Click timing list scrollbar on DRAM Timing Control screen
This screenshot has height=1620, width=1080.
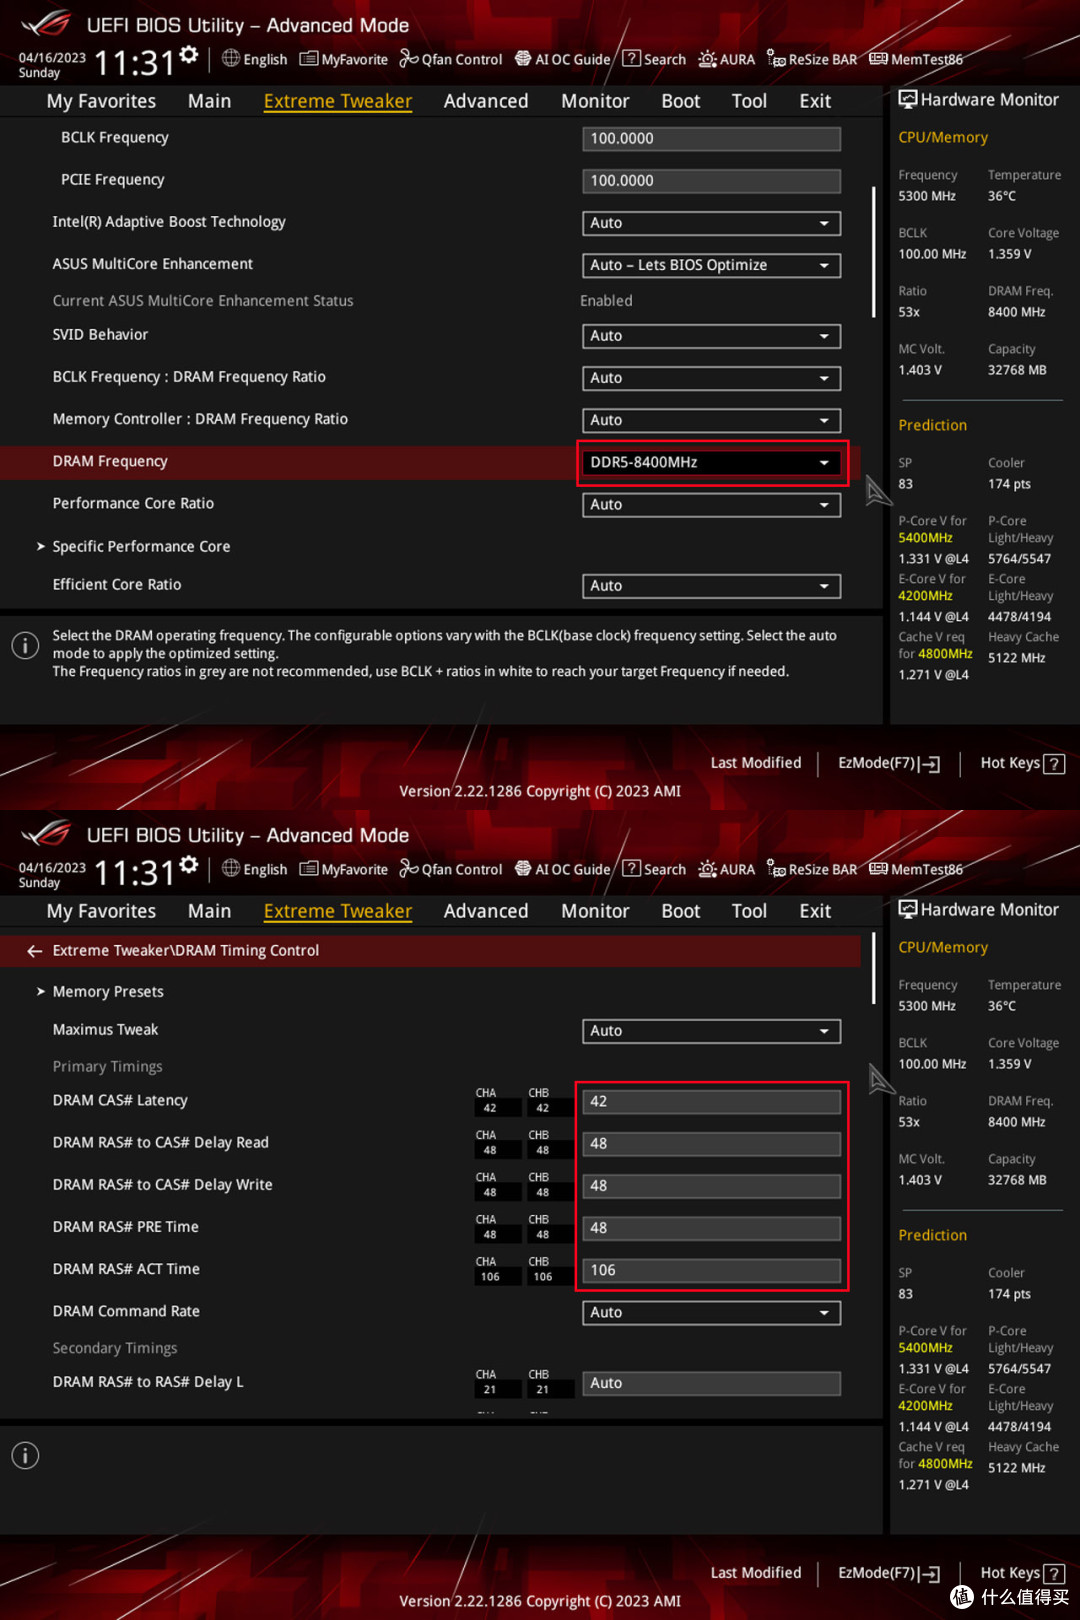tap(874, 970)
